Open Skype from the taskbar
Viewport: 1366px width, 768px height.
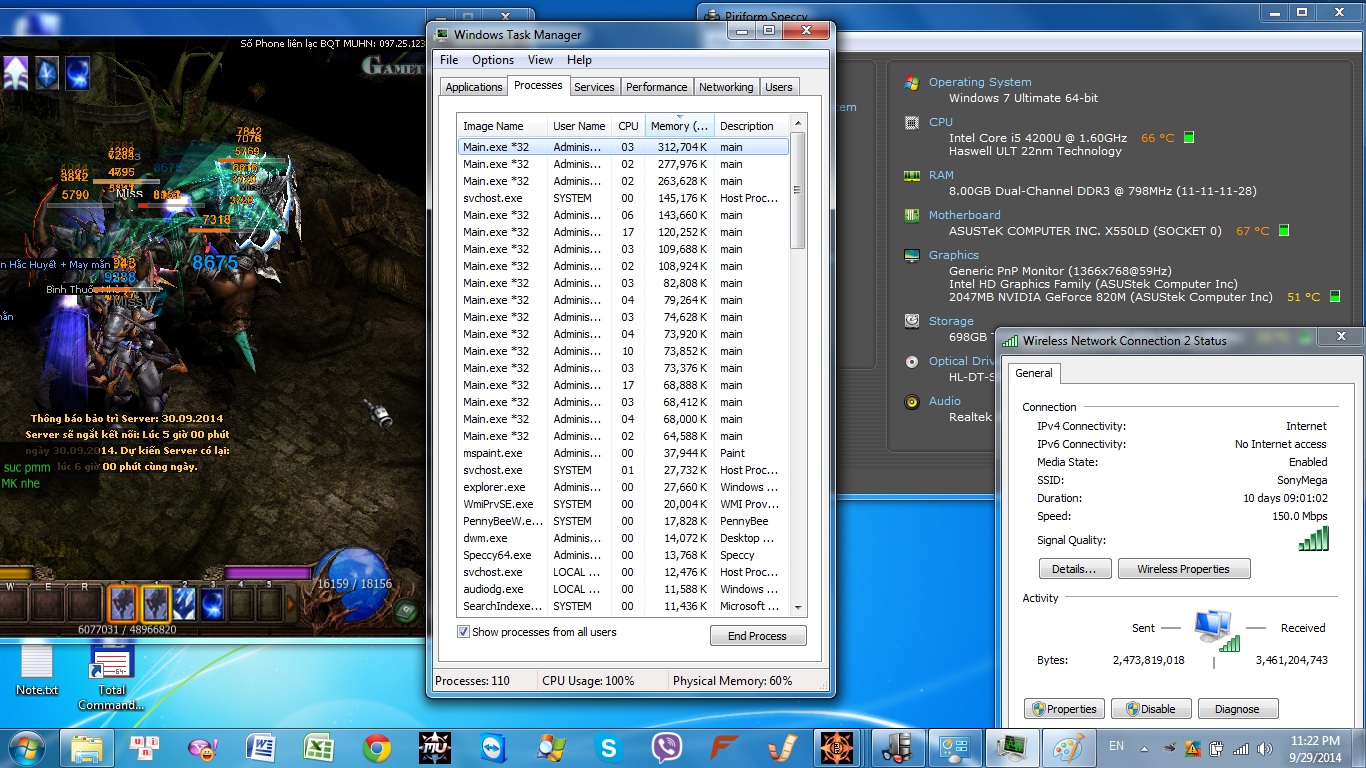pos(608,748)
